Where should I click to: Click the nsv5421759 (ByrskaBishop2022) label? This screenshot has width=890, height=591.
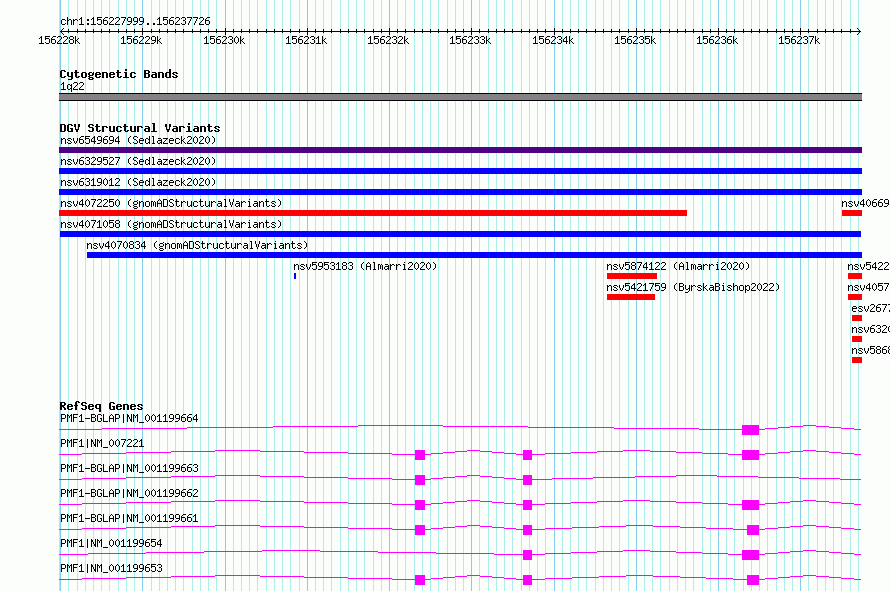[693, 287]
